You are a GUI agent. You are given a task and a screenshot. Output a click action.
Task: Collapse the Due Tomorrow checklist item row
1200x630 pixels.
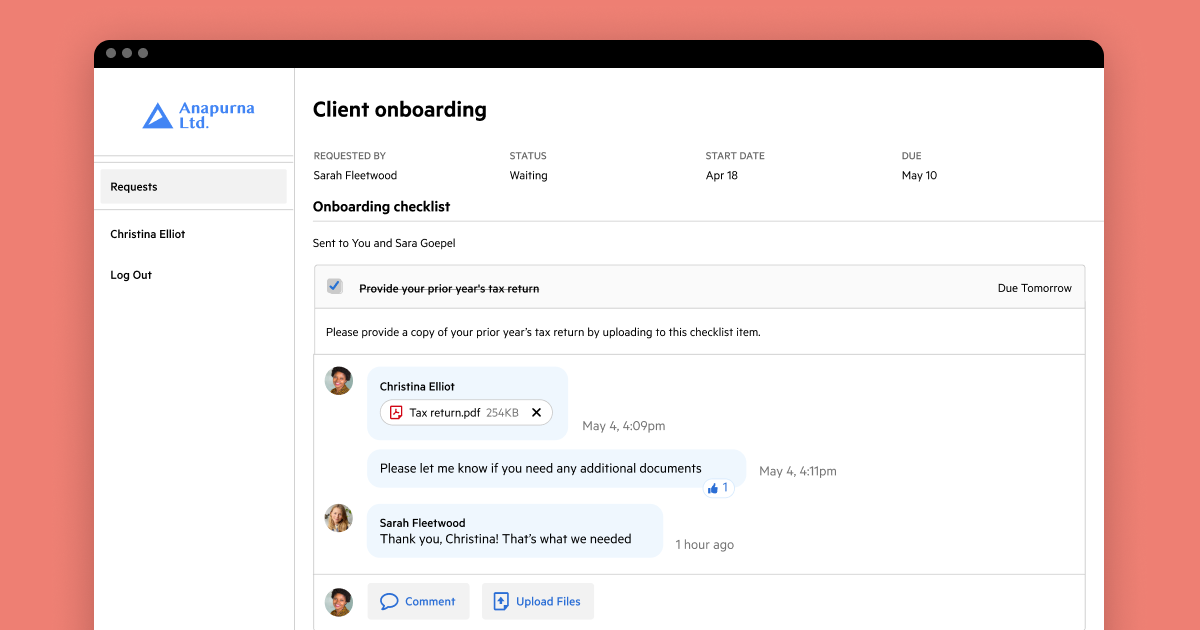(700, 288)
